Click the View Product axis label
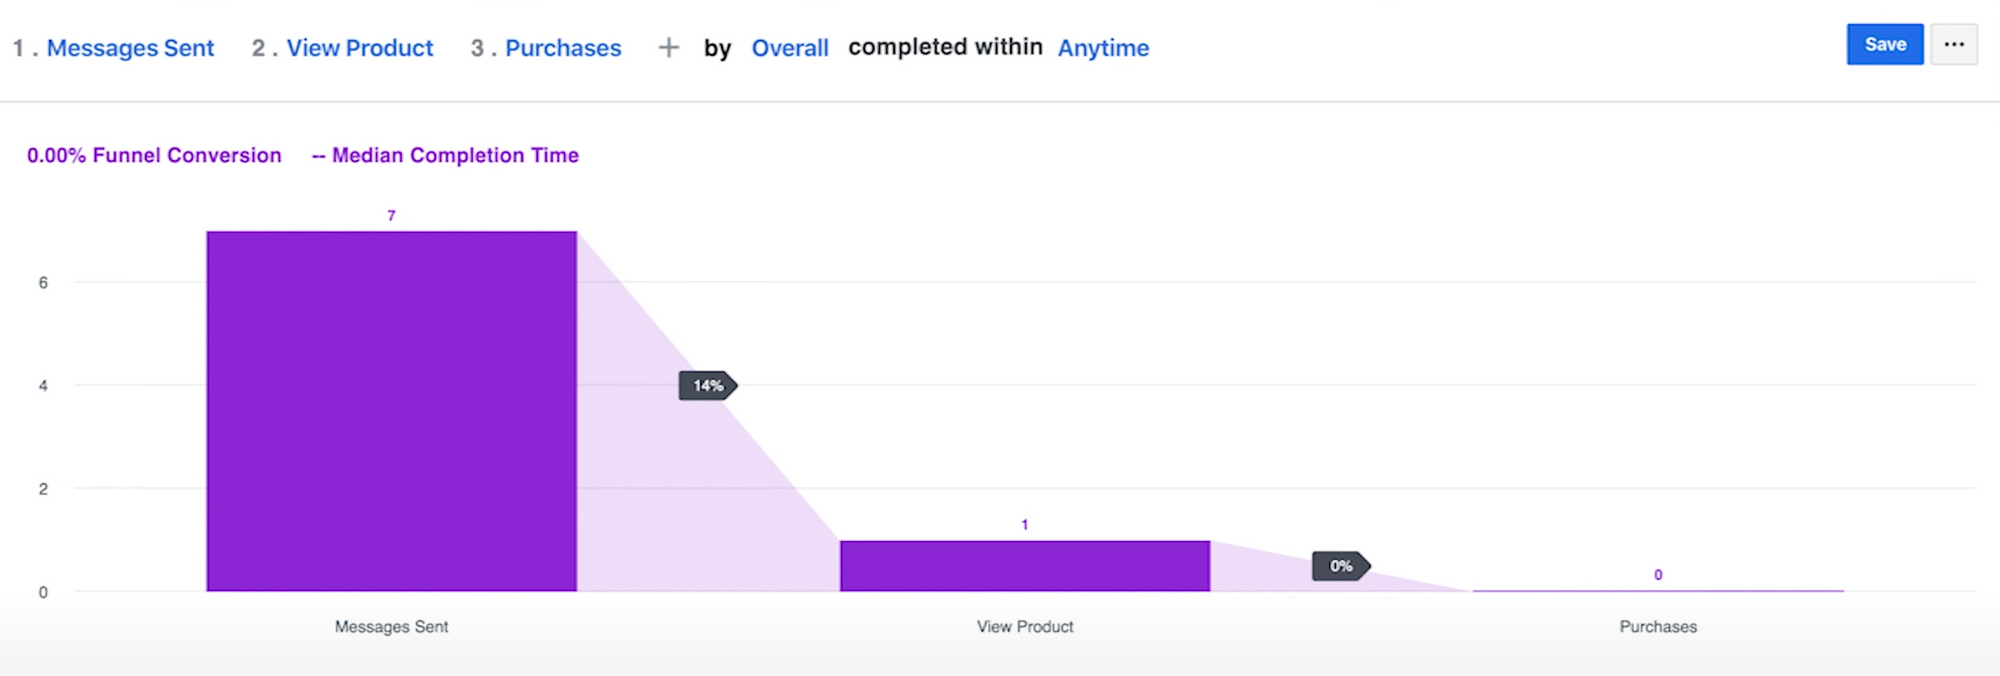The image size is (2000, 676). click(x=1025, y=627)
